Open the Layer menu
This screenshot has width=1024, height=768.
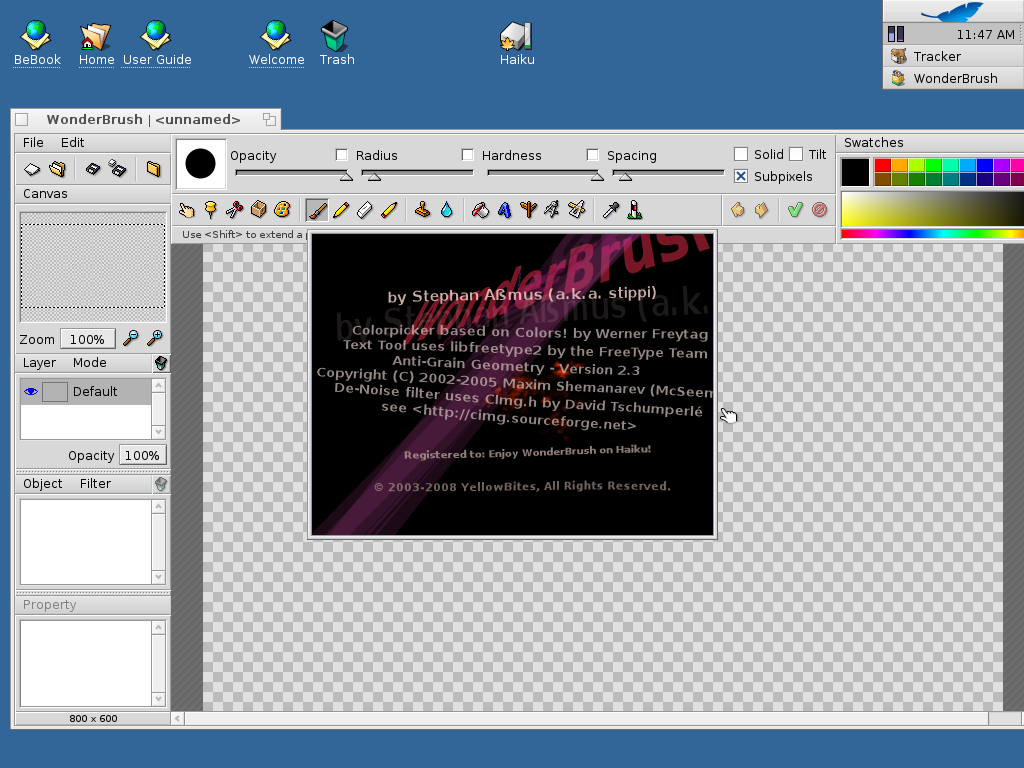(x=39, y=362)
